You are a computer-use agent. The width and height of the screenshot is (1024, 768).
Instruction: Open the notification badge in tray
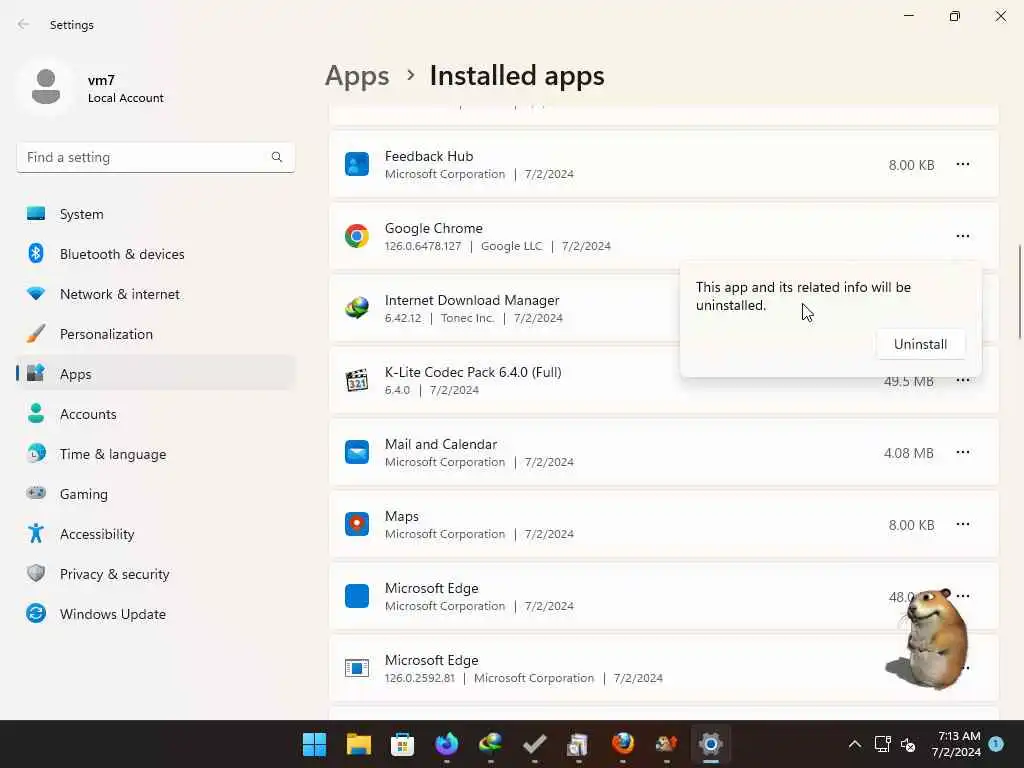[x=996, y=744]
